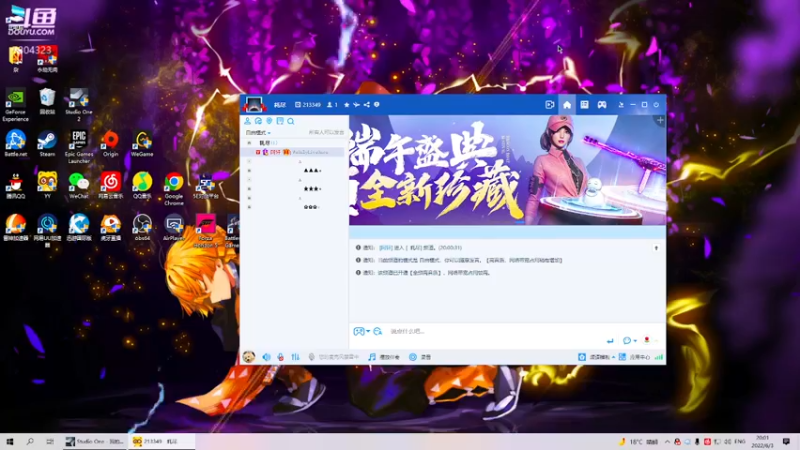The width and height of the screenshot is (800, 450).
Task: Open Steam desktop shortcut
Action: pos(47,143)
